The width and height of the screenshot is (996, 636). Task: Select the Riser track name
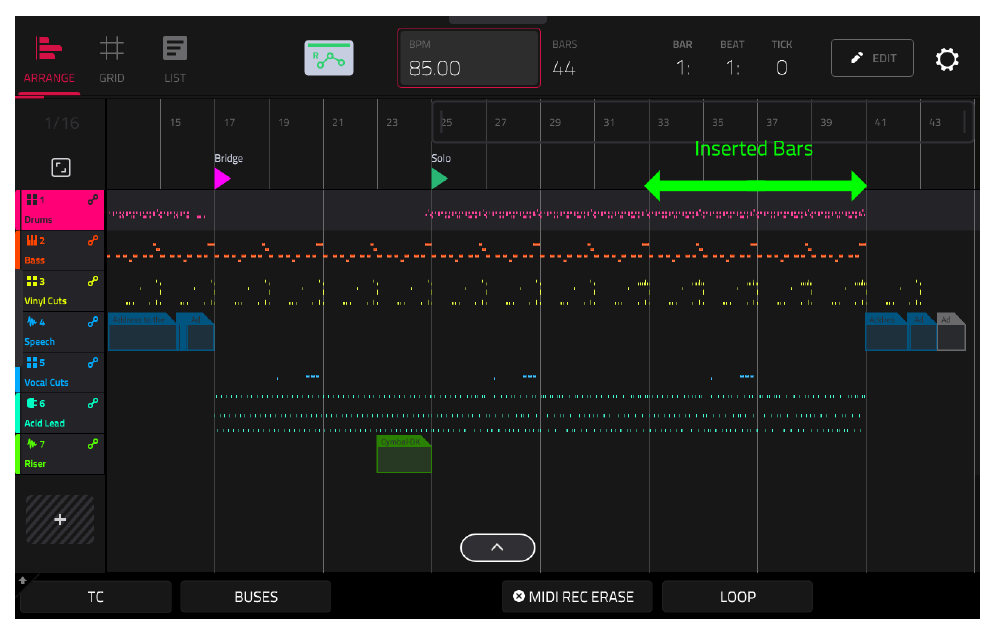coord(35,464)
